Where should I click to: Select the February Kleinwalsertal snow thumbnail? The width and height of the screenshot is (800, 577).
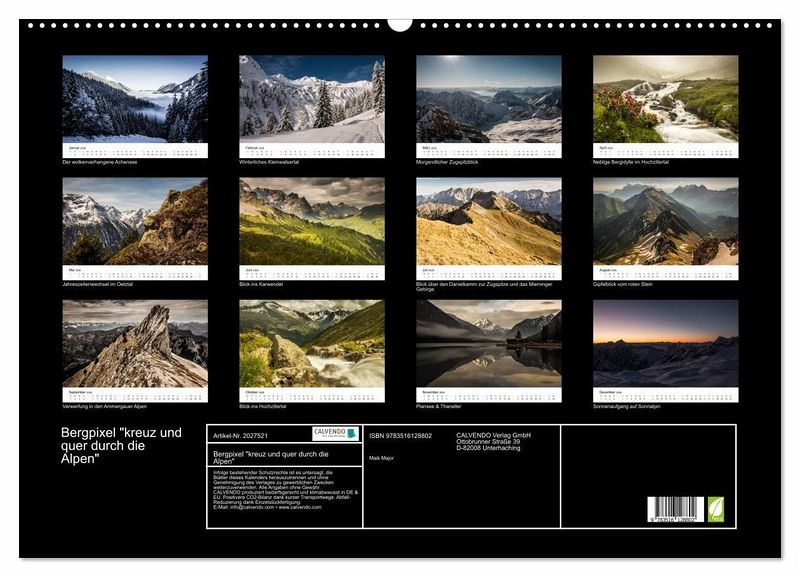pyautogui.click(x=312, y=99)
